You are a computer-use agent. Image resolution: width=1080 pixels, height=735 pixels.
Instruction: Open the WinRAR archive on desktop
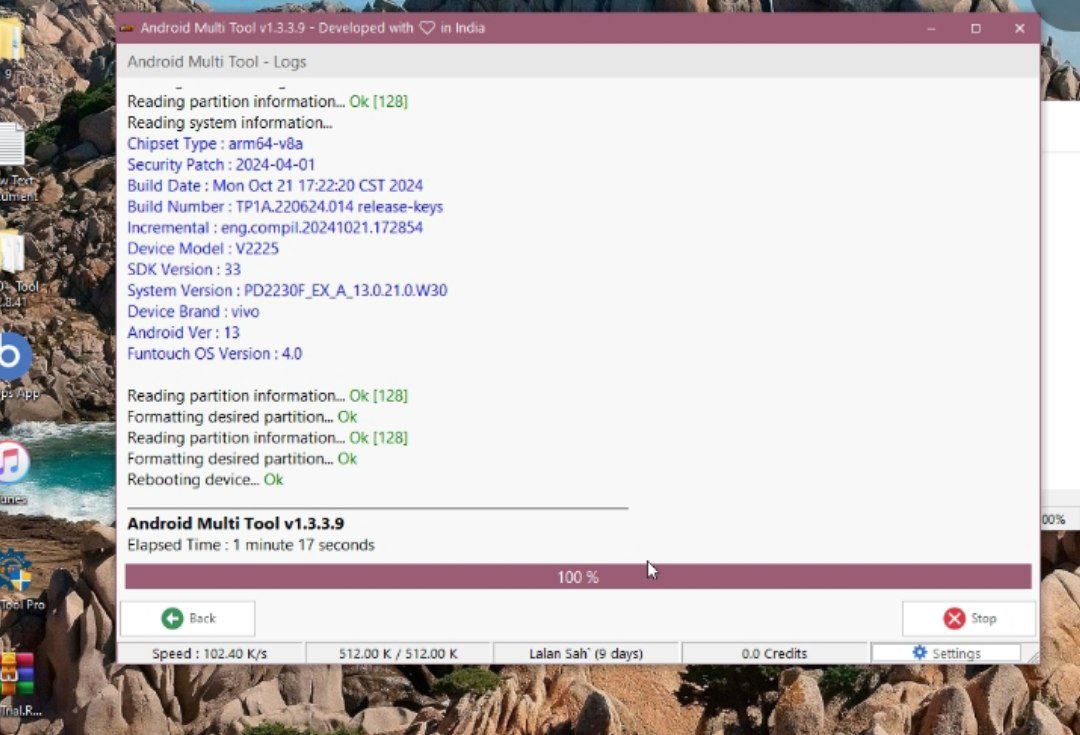click(16, 675)
